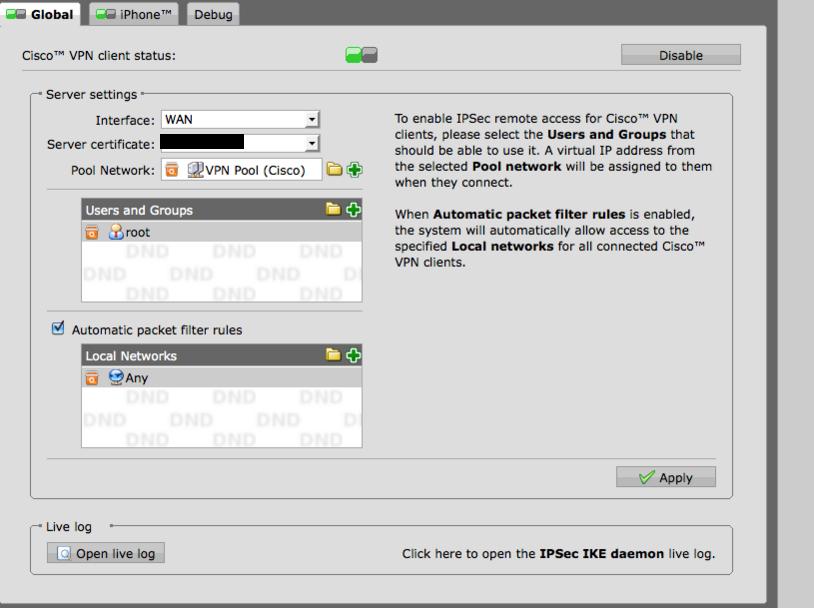Click the VPN Pool (Cisco) network icon

click(x=195, y=170)
